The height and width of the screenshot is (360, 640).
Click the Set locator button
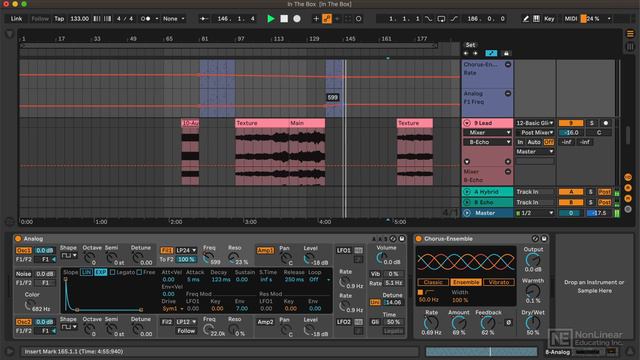click(x=470, y=45)
